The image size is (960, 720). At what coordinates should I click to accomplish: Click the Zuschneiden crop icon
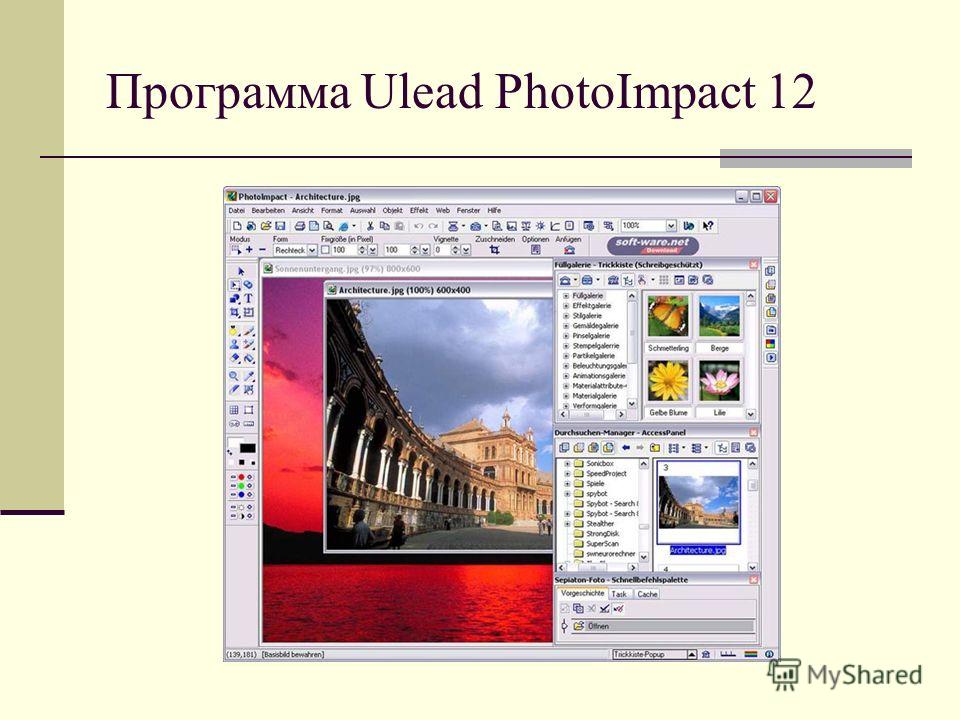pyautogui.click(x=495, y=250)
